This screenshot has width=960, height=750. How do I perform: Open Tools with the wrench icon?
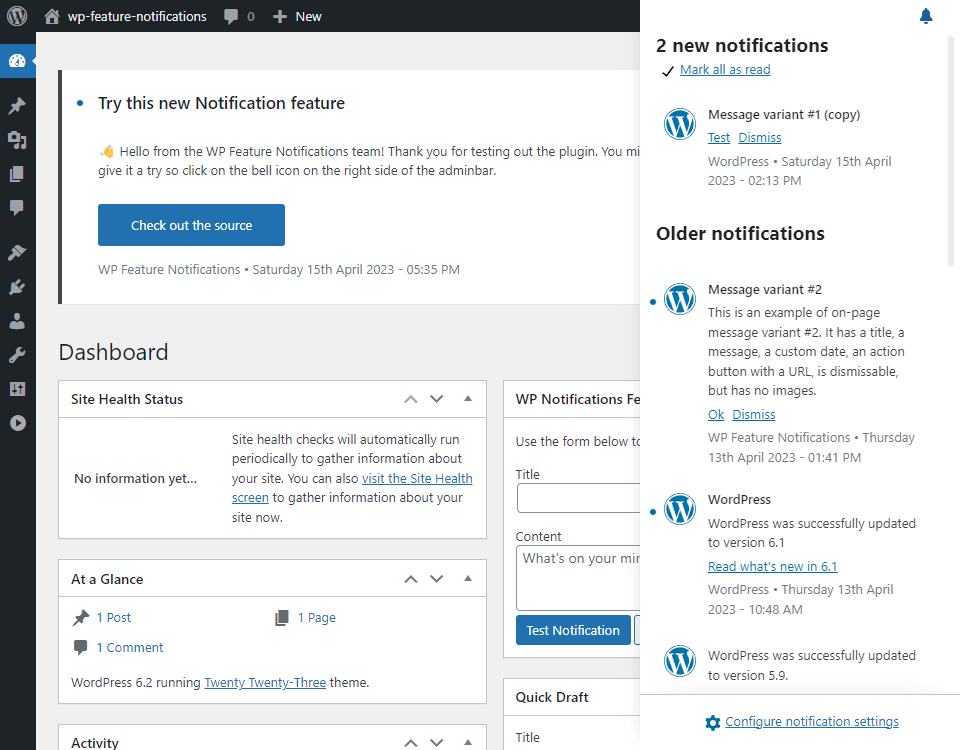pyautogui.click(x=18, y=355)
